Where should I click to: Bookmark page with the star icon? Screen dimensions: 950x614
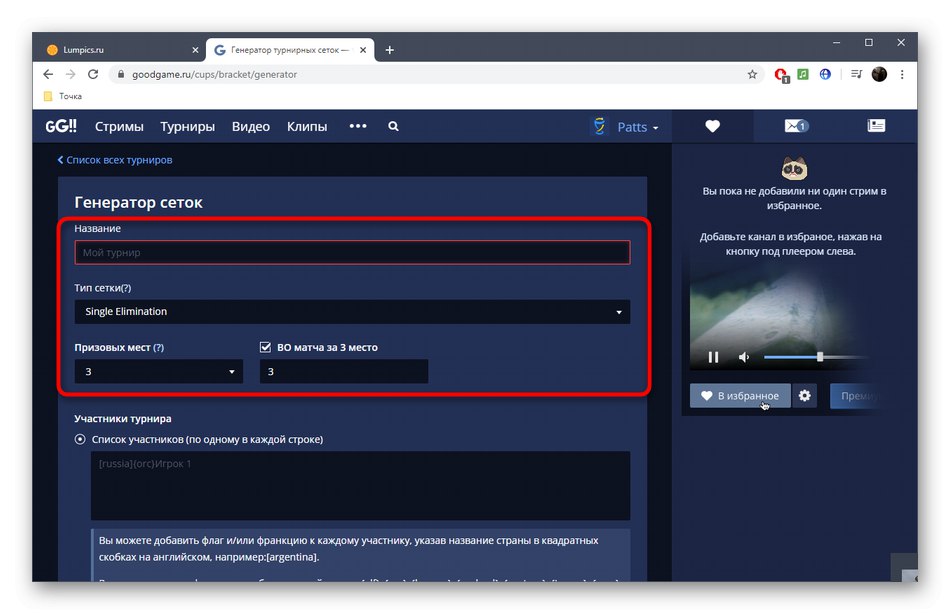[752, 74]
